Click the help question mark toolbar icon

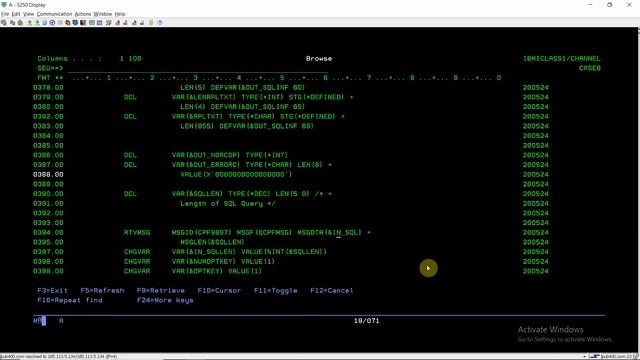(160, 23)
